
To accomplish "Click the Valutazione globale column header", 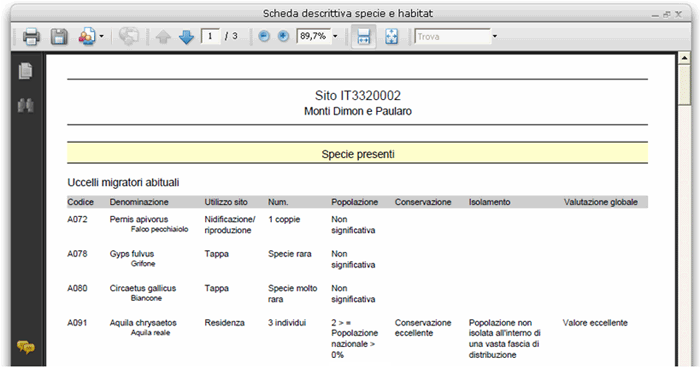I will coord(600,202).
